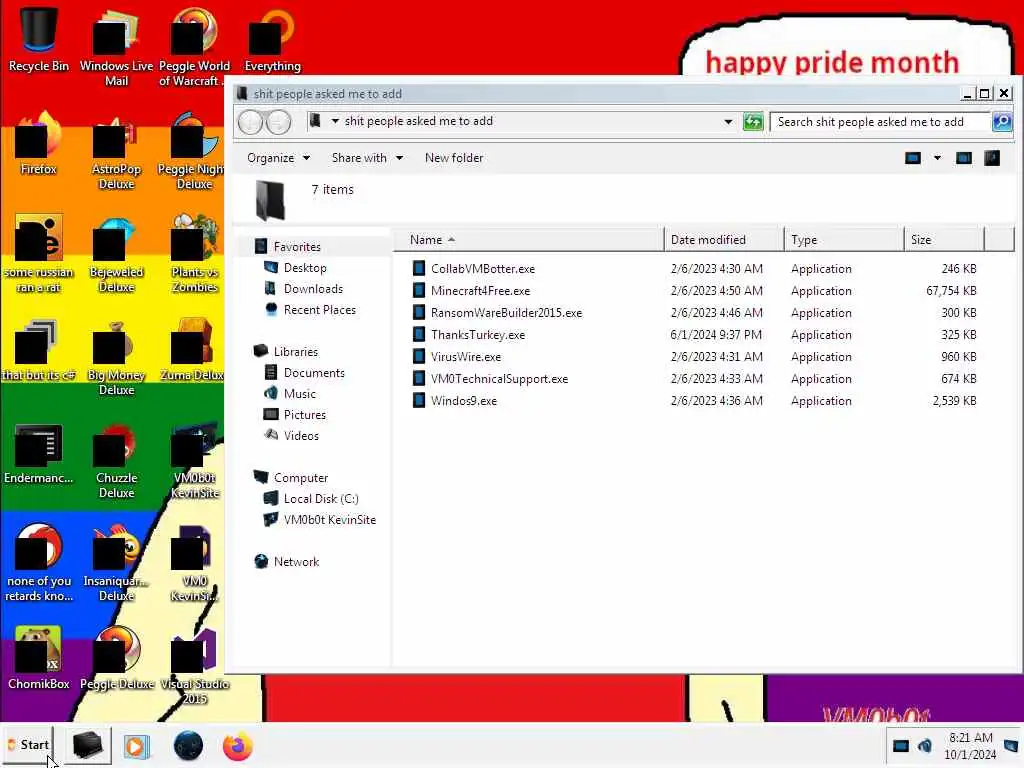Sort by Name column header
Image resolution: width=1024 pixels, height=768 pixels.
528,240
